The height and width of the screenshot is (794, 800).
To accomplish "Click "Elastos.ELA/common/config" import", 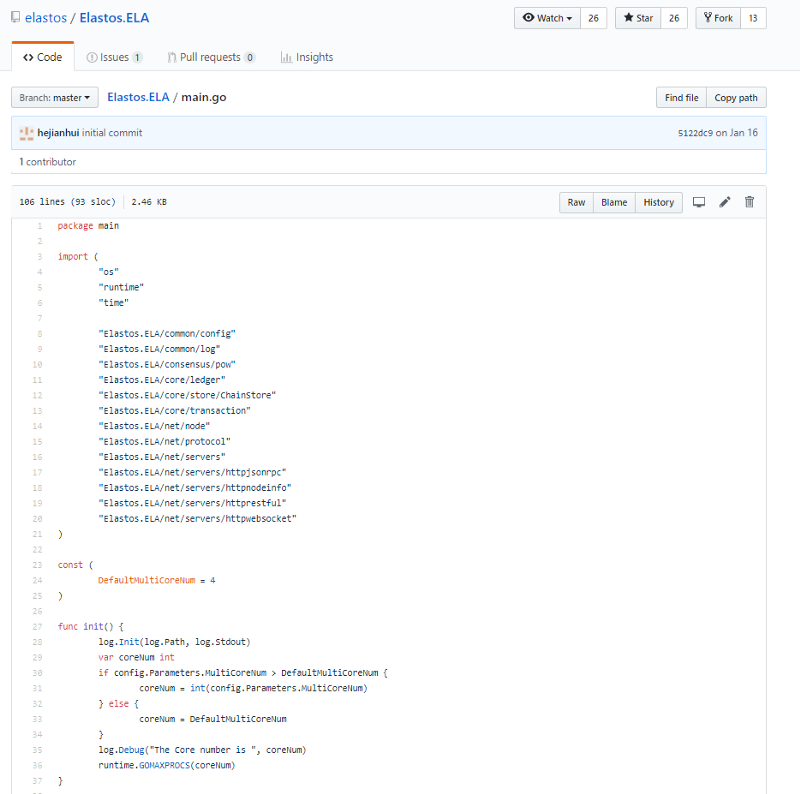I will coord(167,334).
